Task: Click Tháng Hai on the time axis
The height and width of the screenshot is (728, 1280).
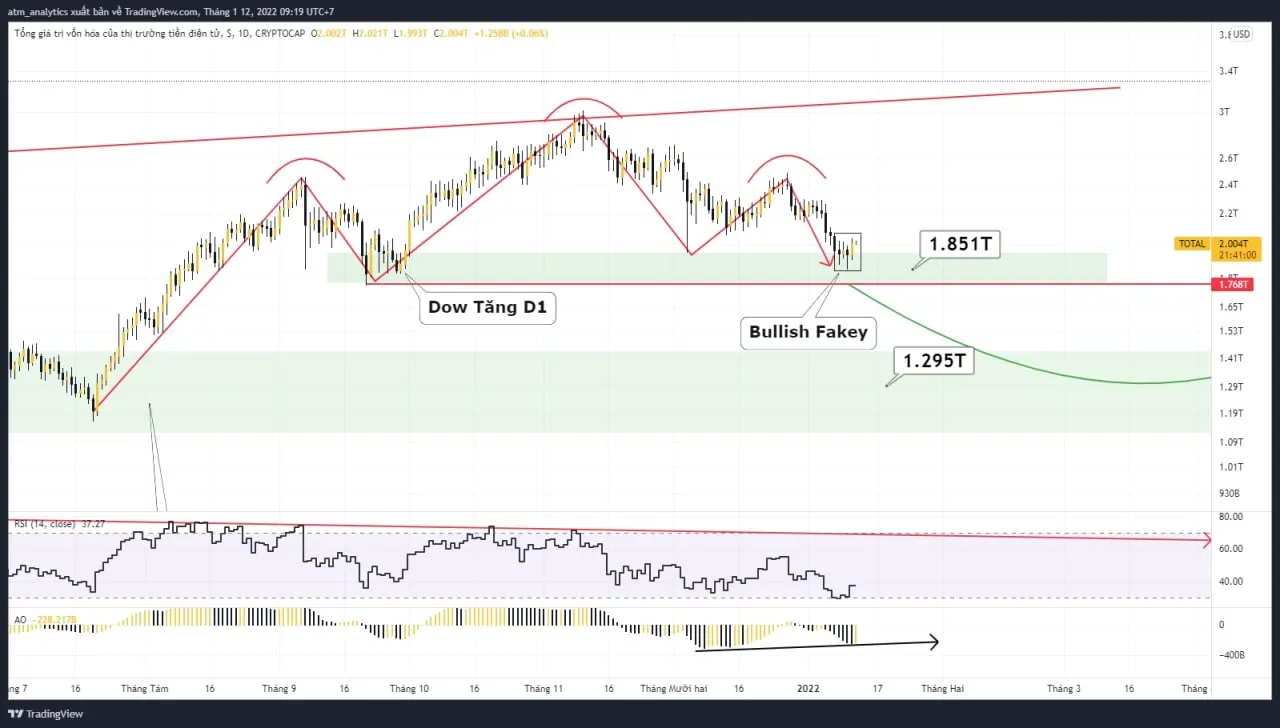Action: pos(943,688)
